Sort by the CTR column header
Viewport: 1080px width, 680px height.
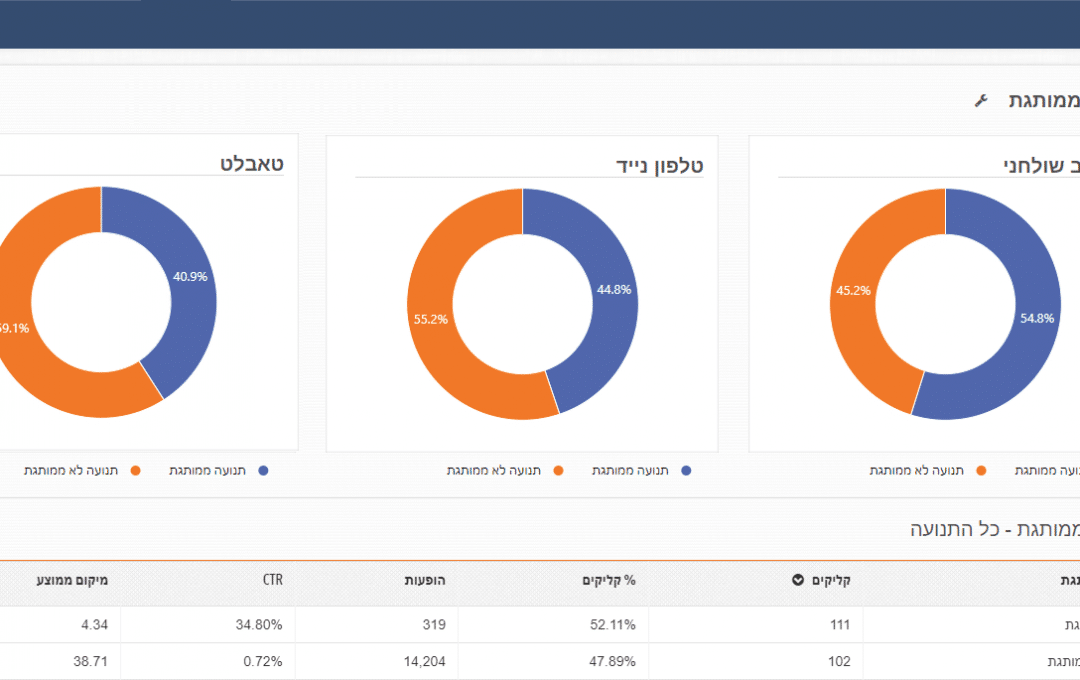click(x=273, y=580)
